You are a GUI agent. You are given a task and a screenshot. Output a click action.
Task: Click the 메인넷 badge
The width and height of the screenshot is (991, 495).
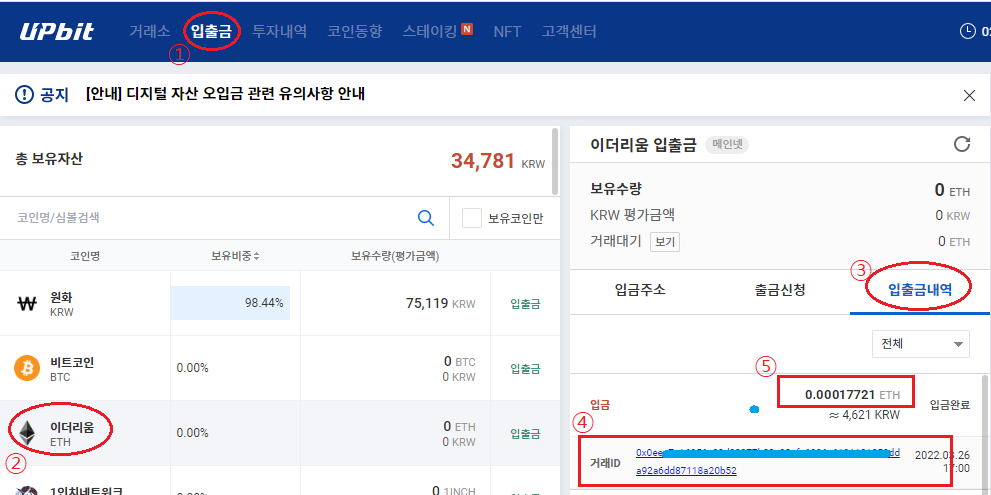[726, 145]
